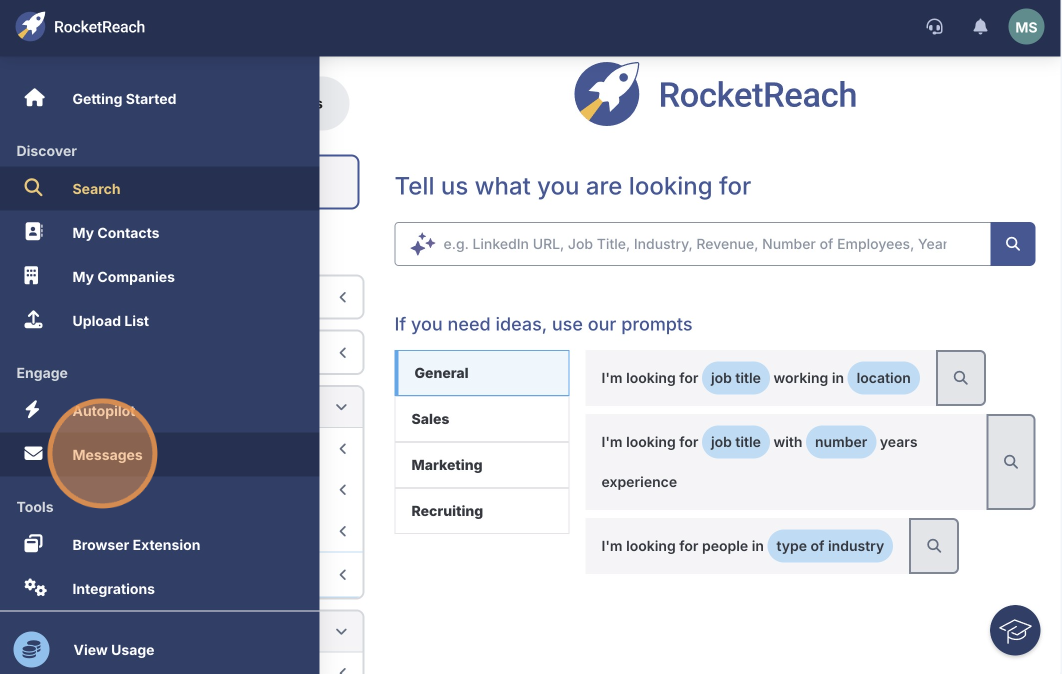Click the 'If you need ideas, use our prompts' text
This screenshot has height=674, width=1062.
pyautogui.click(x=543, y=324)
